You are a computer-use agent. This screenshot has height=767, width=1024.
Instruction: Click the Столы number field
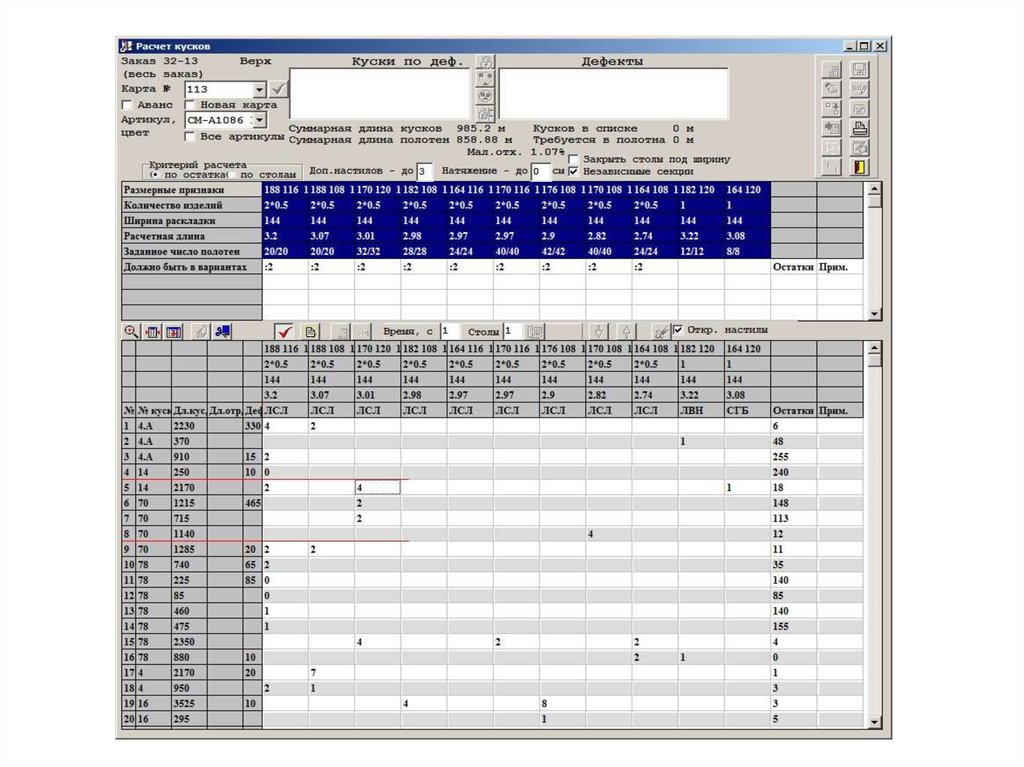(x=512, y=331)
